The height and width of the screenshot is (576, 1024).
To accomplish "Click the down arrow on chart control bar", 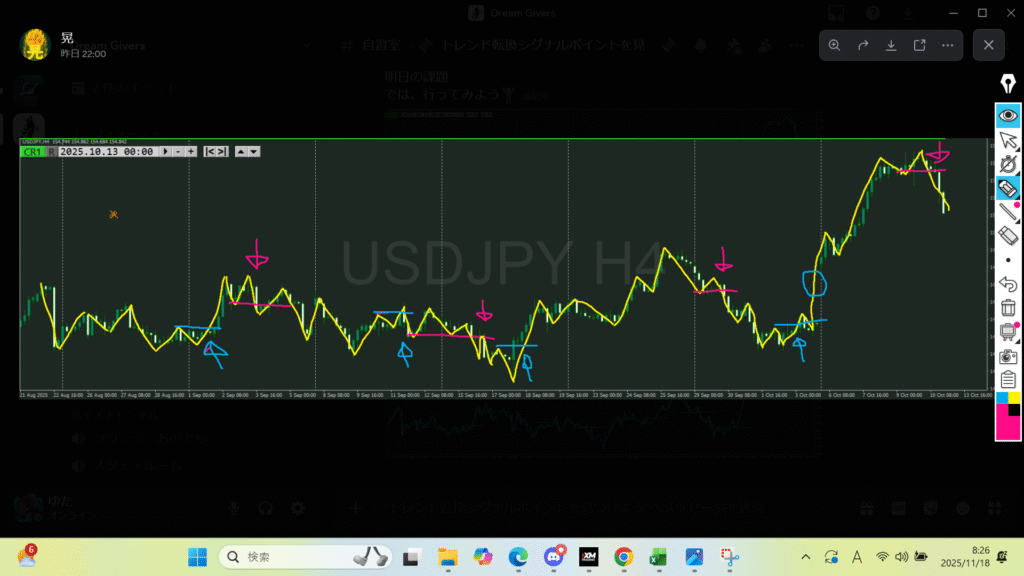I will click(254, 152).
